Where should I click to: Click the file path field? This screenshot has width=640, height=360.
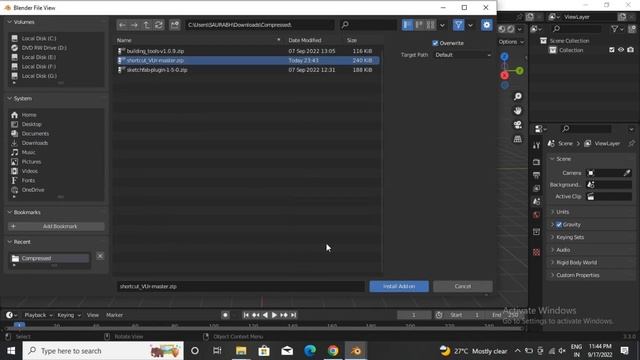click(259, 25)
